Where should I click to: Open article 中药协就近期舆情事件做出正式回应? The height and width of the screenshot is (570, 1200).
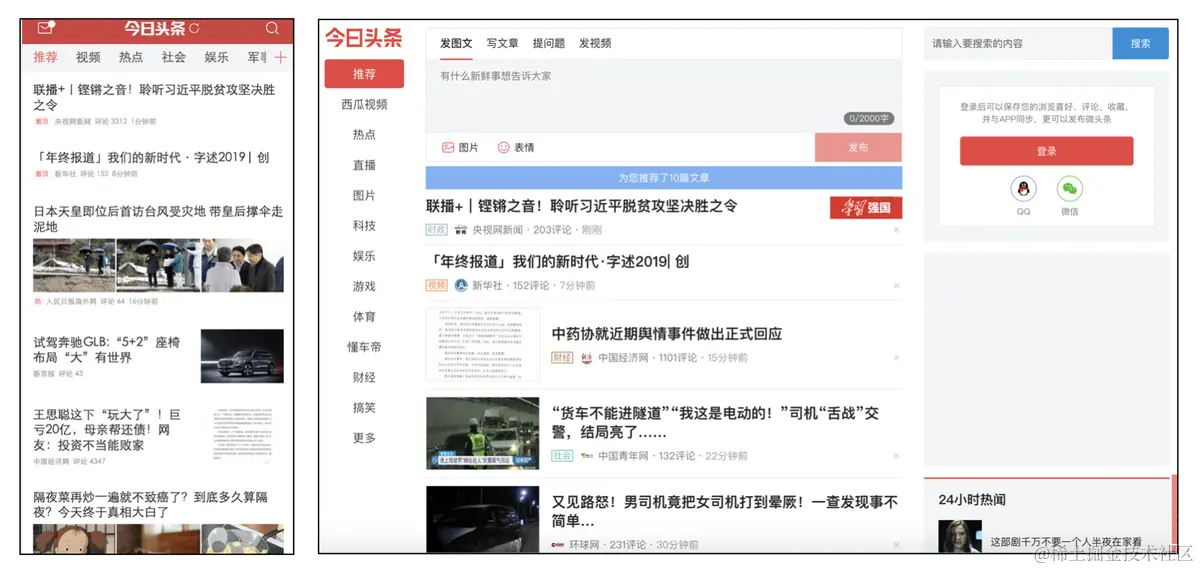tap(667, 334)
